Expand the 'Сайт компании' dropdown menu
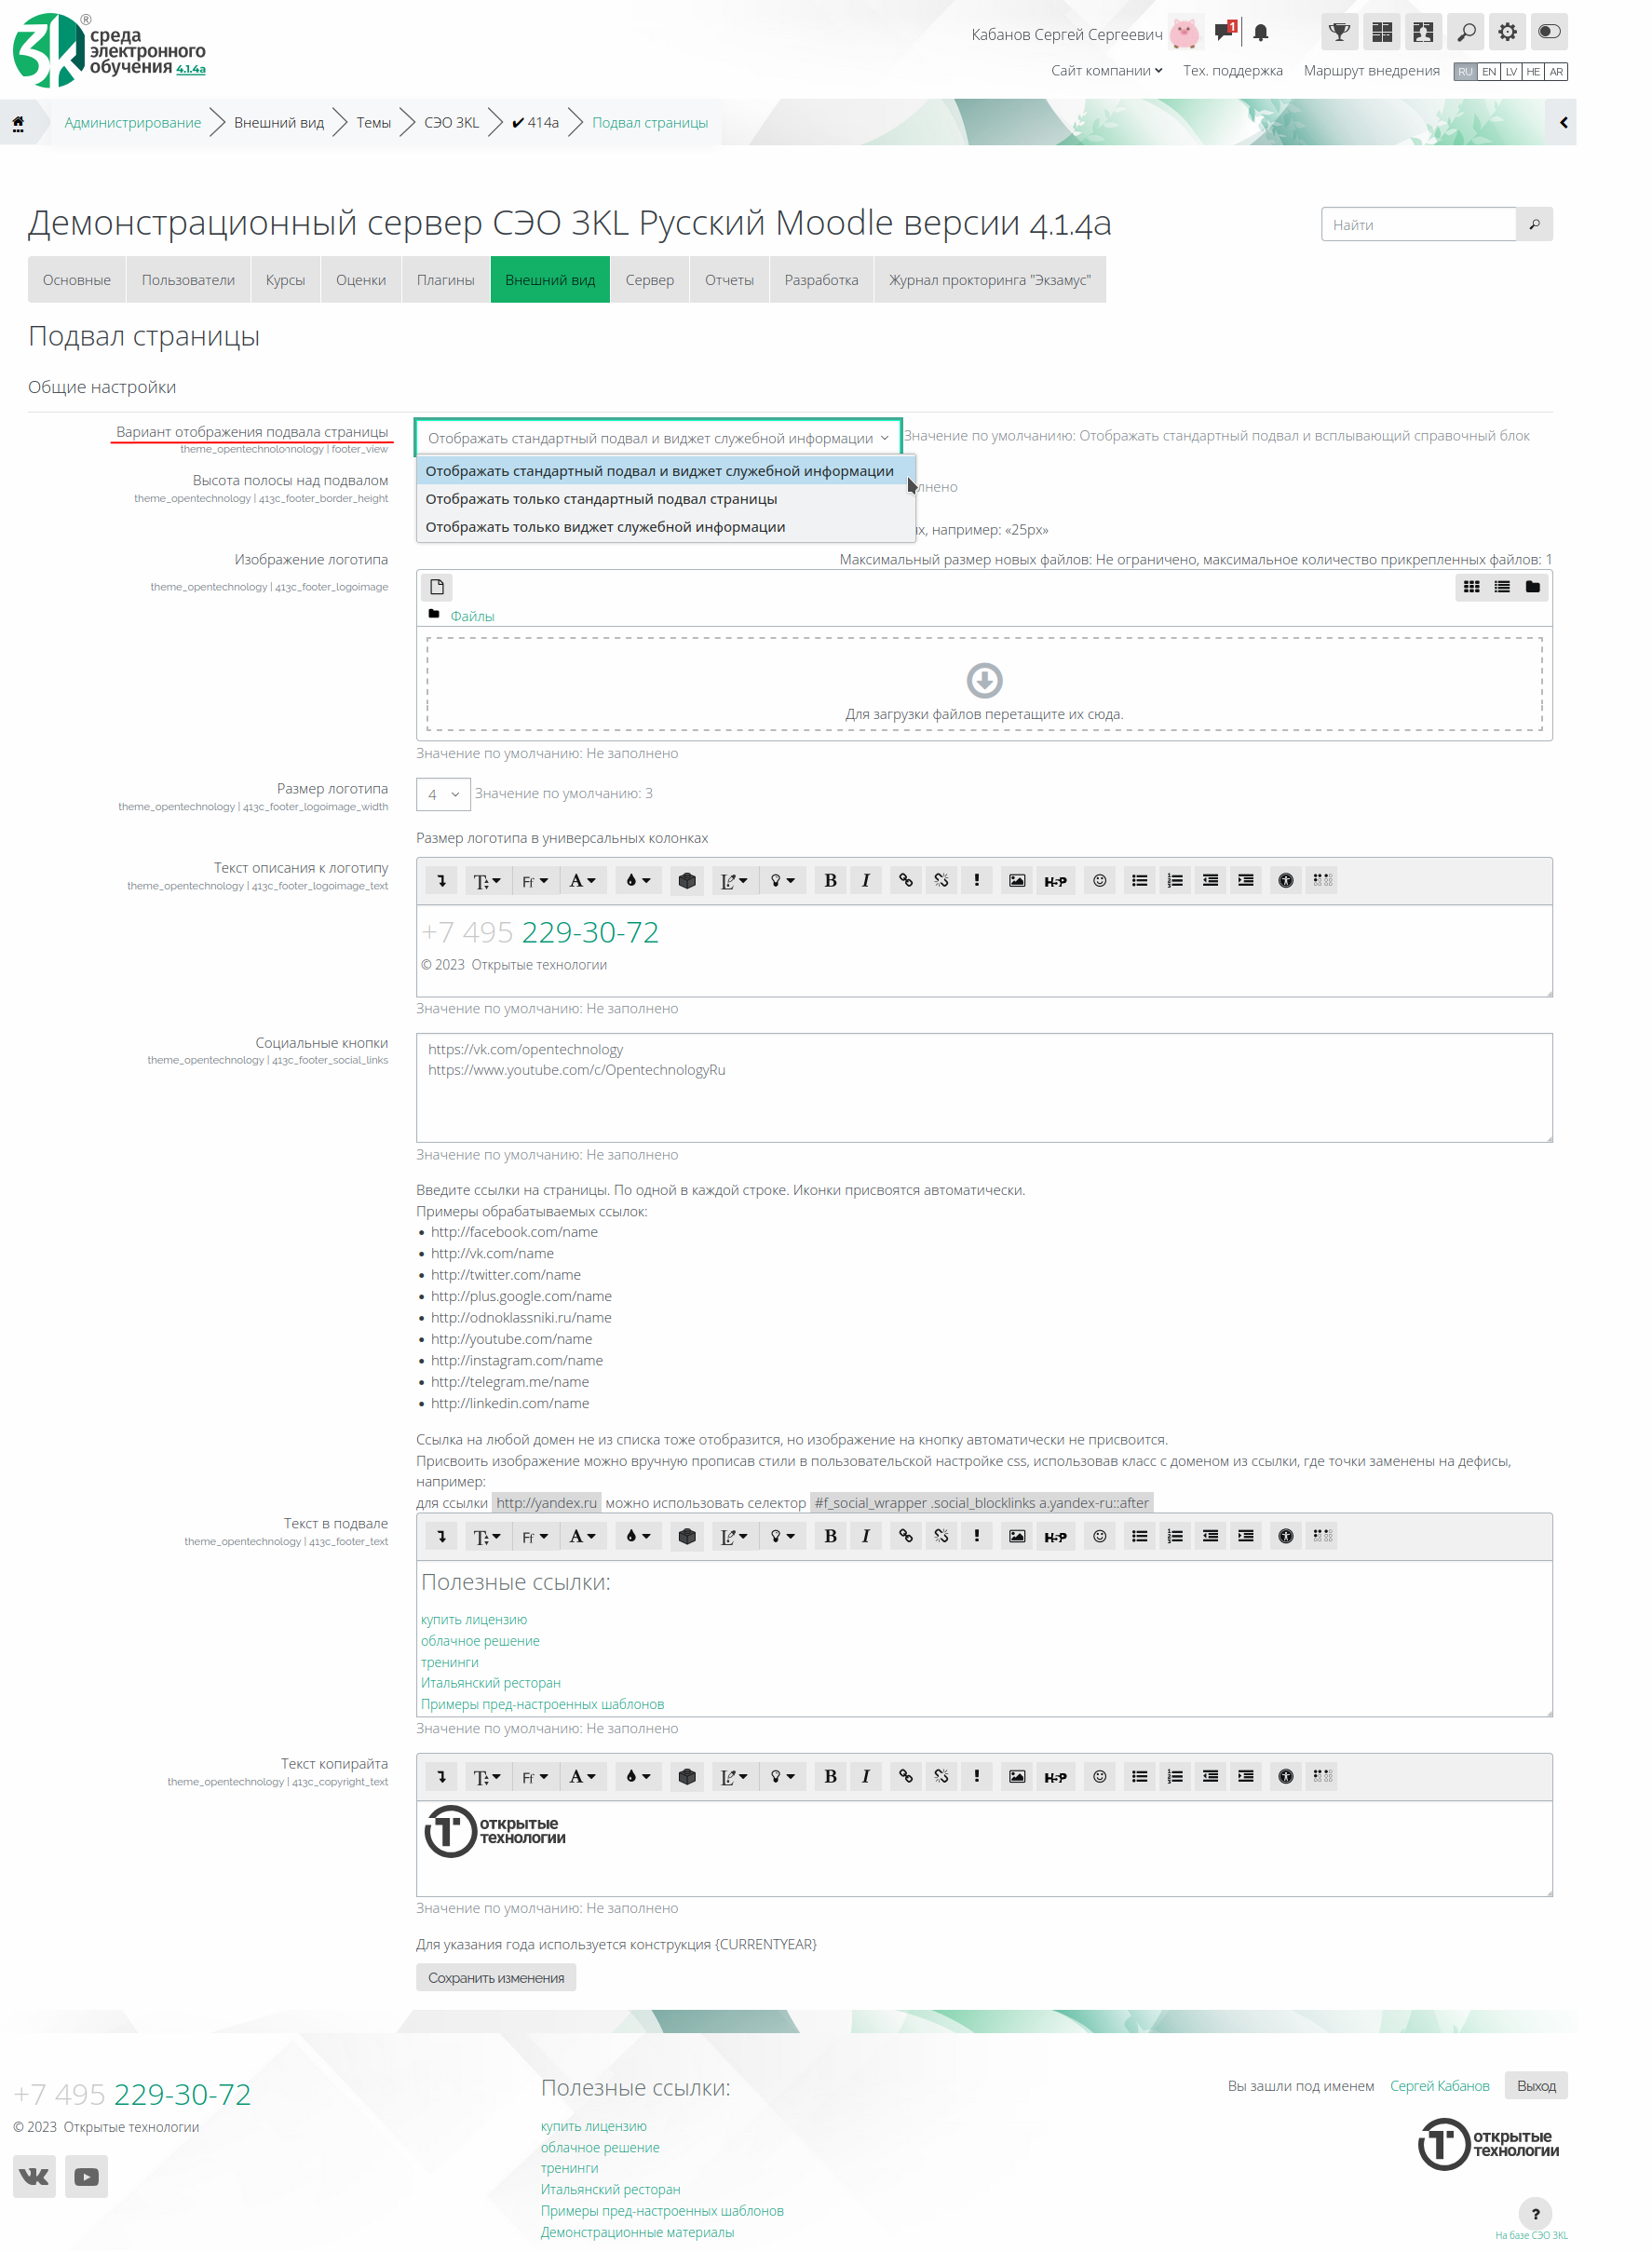1652x2252 pixels. [1106, 71]
